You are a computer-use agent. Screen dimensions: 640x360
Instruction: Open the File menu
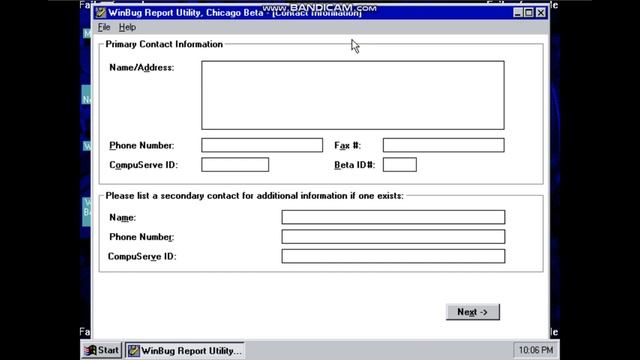tap(104, 27)
